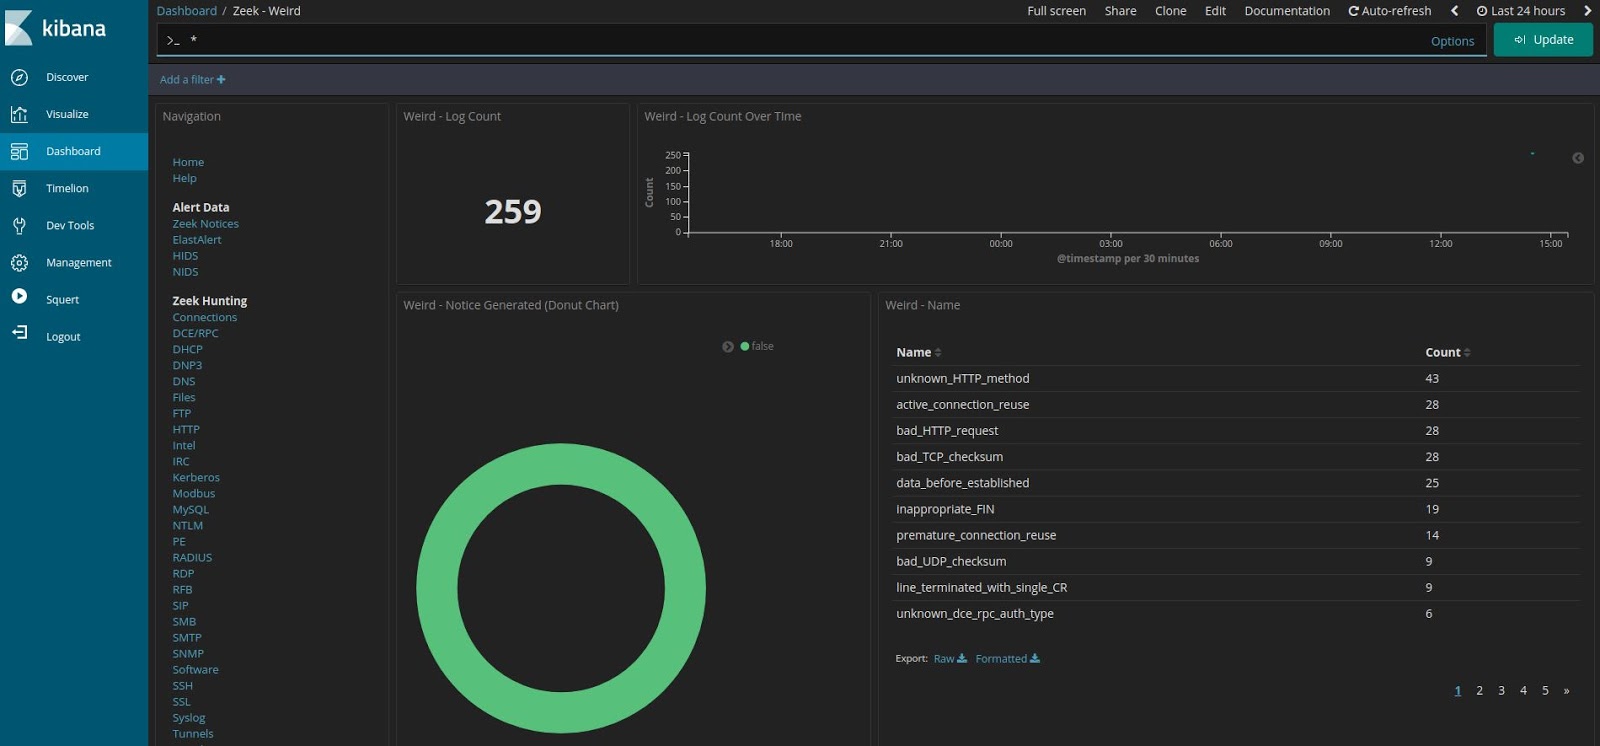1600x746 pixels.
Task: Open HTTP link
Action: [186, 429]
